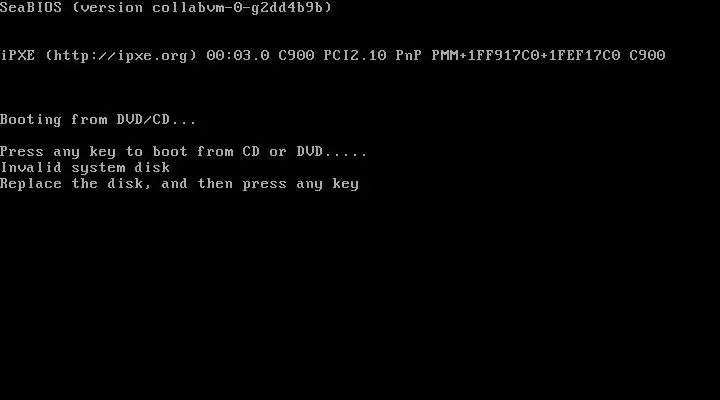Screen dimensions: 720x400
Task: Select the 'Booting from DVD/CD...' line
Action: [x=98, y=120]
